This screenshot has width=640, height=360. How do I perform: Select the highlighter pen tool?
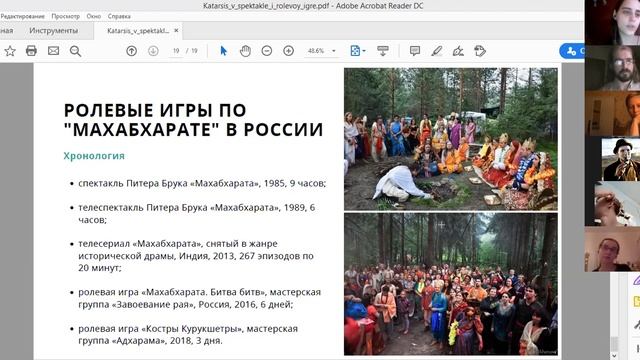click(437, 51)
